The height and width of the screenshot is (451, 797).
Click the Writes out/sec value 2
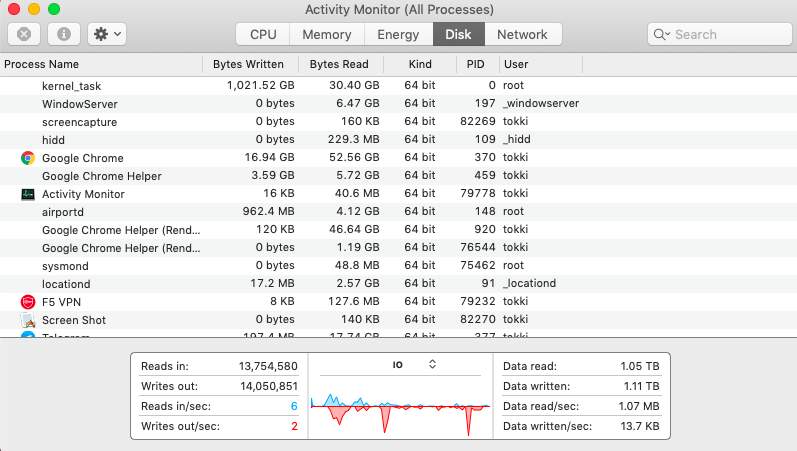tap(294, 426)
